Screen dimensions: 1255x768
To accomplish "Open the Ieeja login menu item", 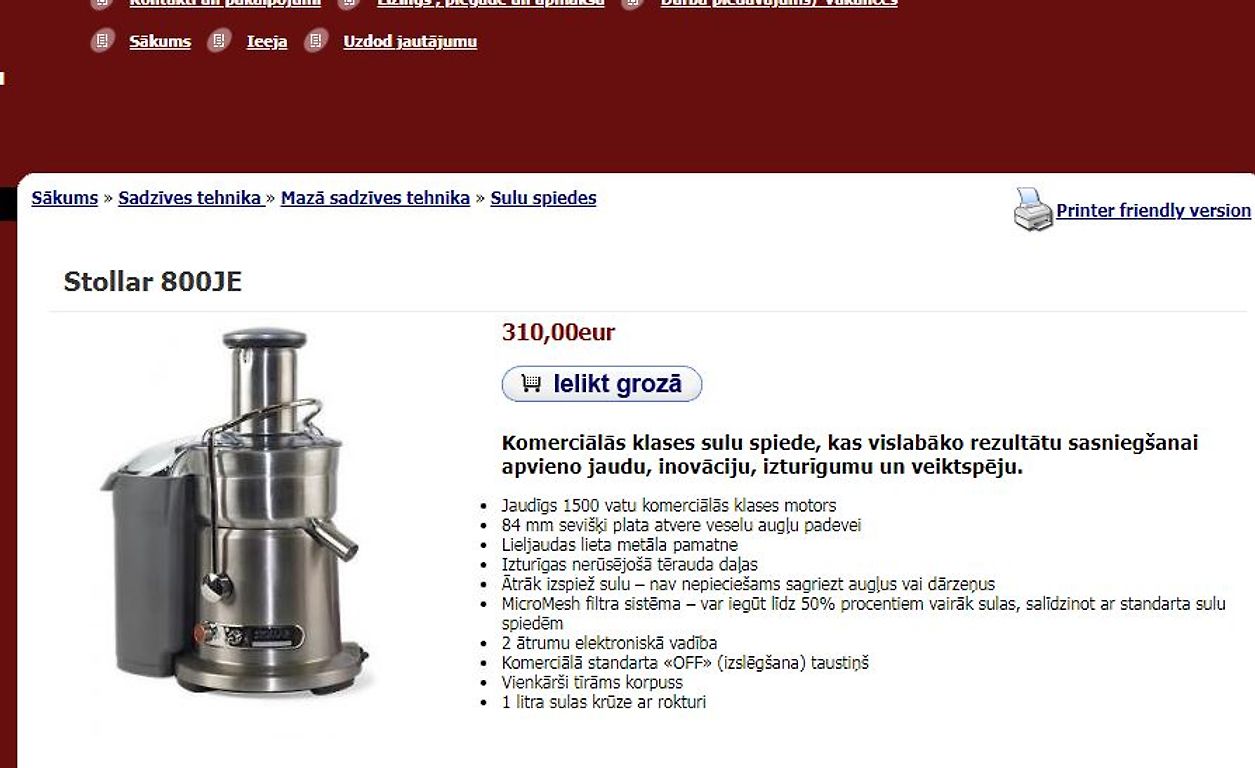I will 267,42.
